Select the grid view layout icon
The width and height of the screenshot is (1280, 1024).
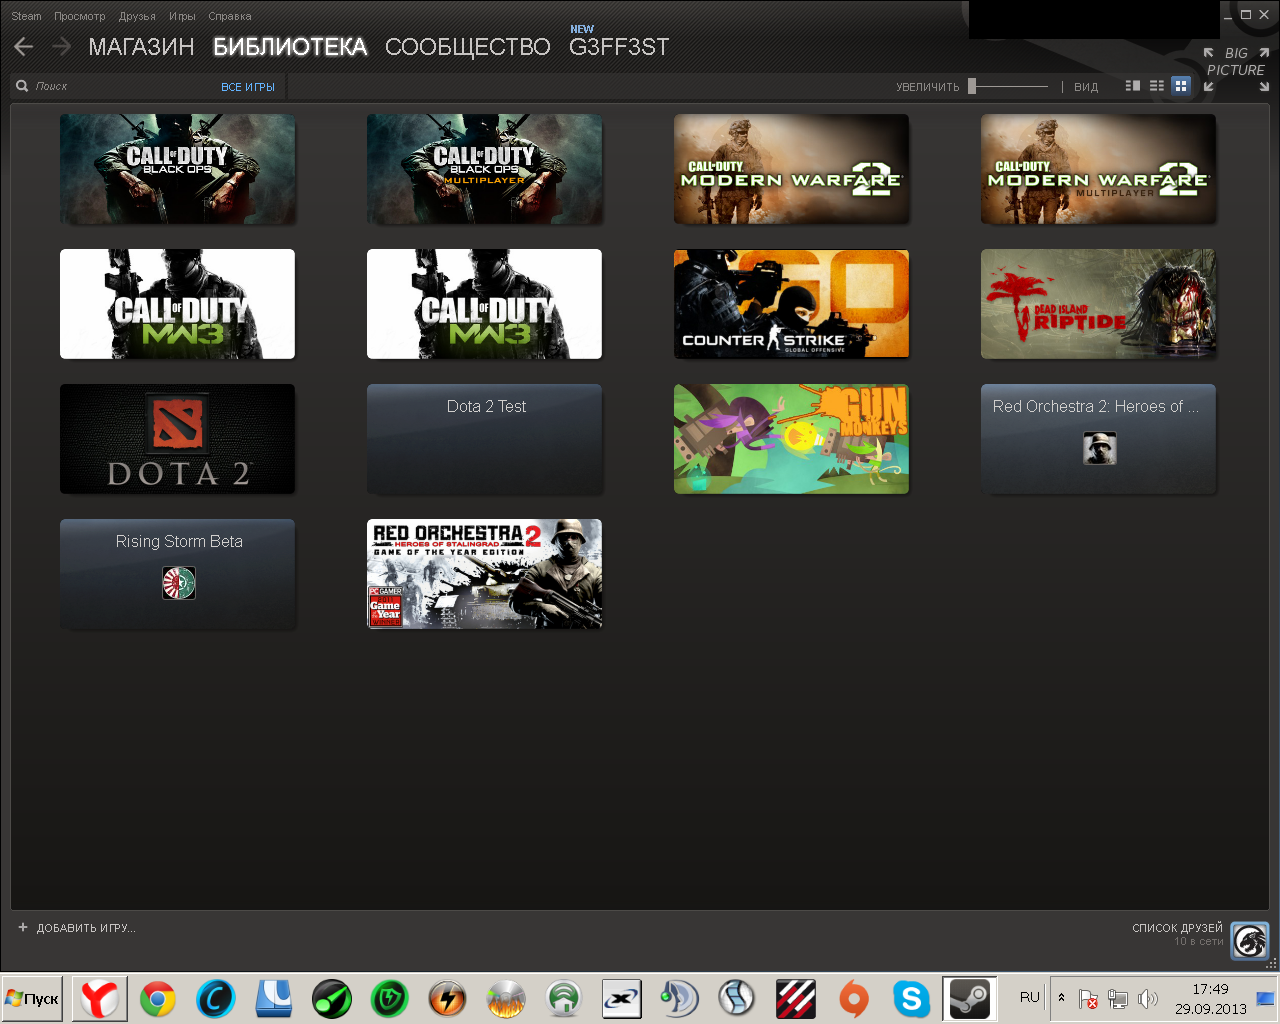pos(1181,86)
